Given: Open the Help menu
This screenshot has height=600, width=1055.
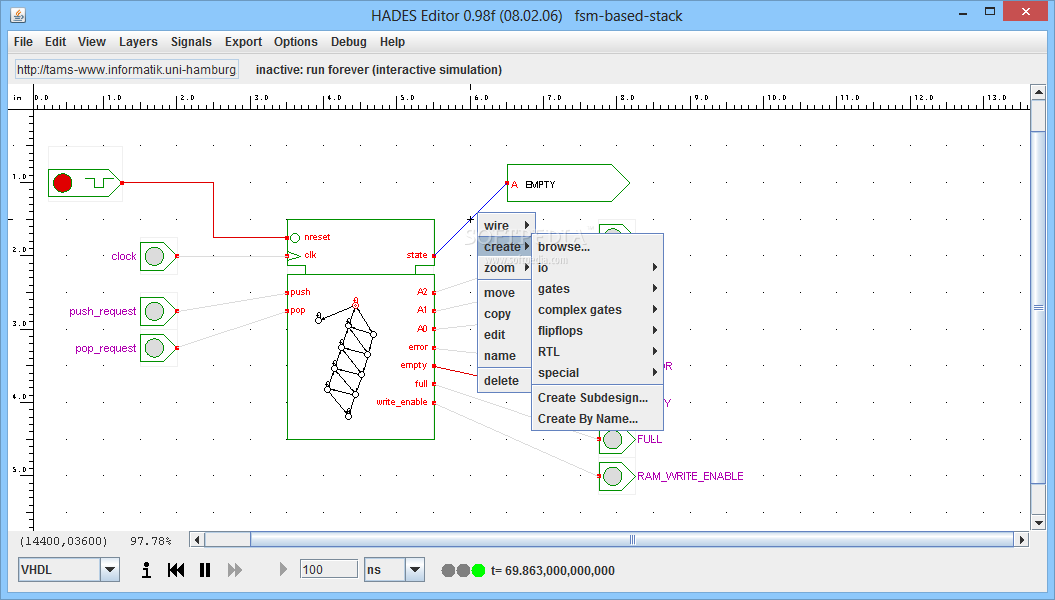Looking at the screenshot, I should (x=392, y=42).
